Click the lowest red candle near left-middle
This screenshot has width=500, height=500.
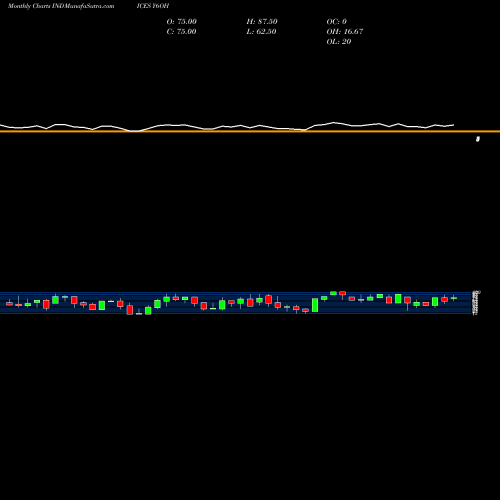tap(130, 310)
